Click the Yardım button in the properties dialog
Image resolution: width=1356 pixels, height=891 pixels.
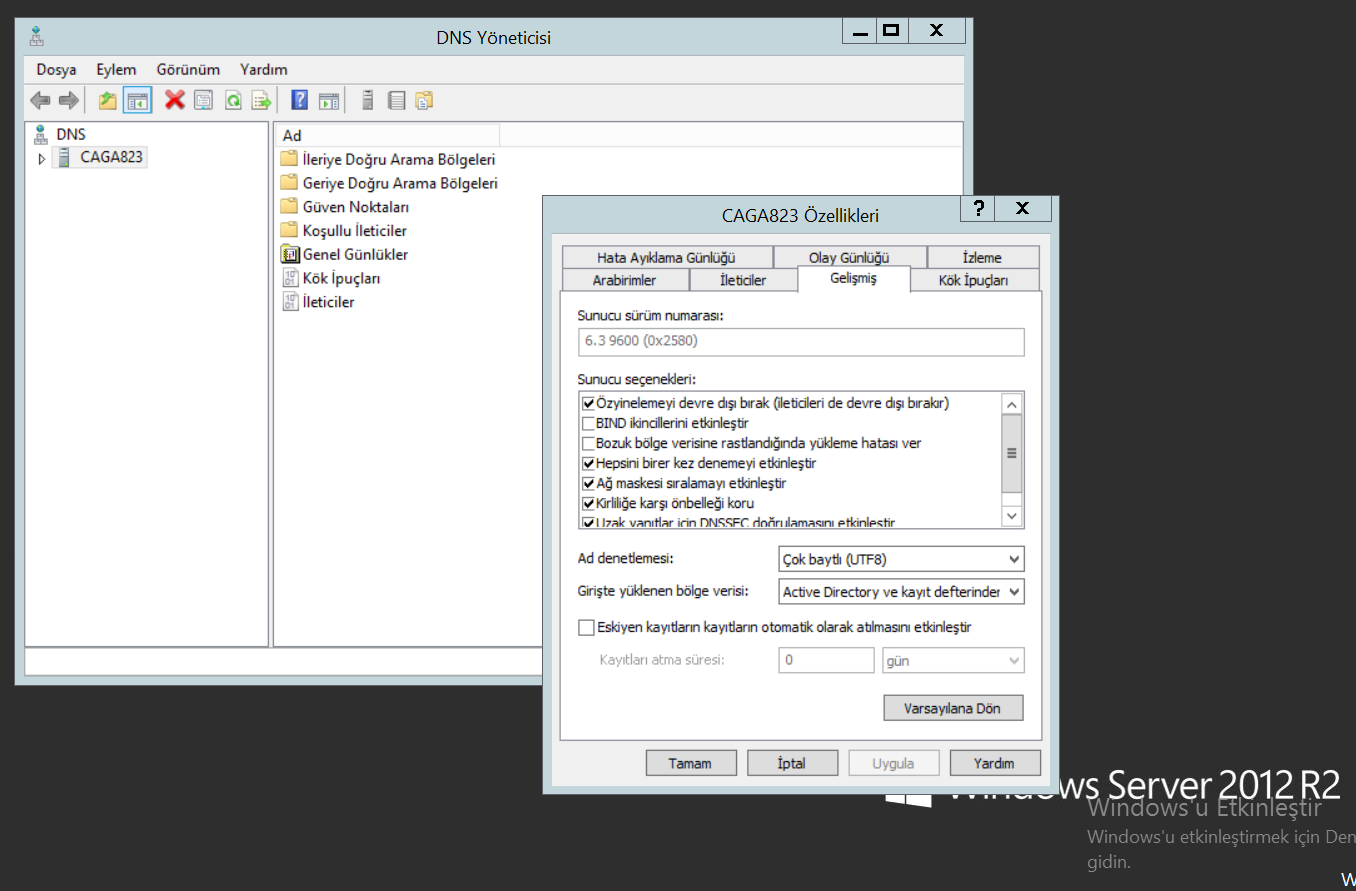click(995, 763)
